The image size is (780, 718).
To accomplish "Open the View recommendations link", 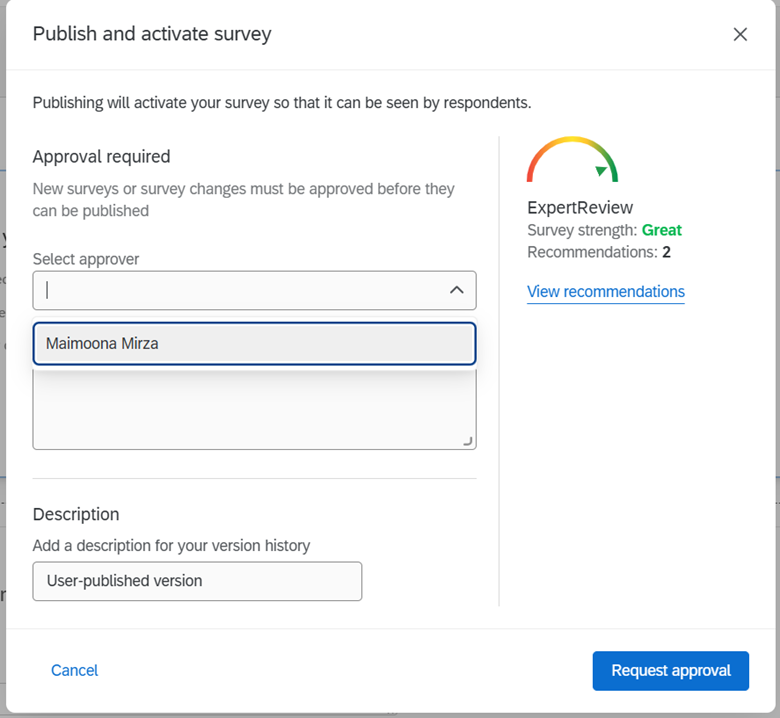I will 605,292.
